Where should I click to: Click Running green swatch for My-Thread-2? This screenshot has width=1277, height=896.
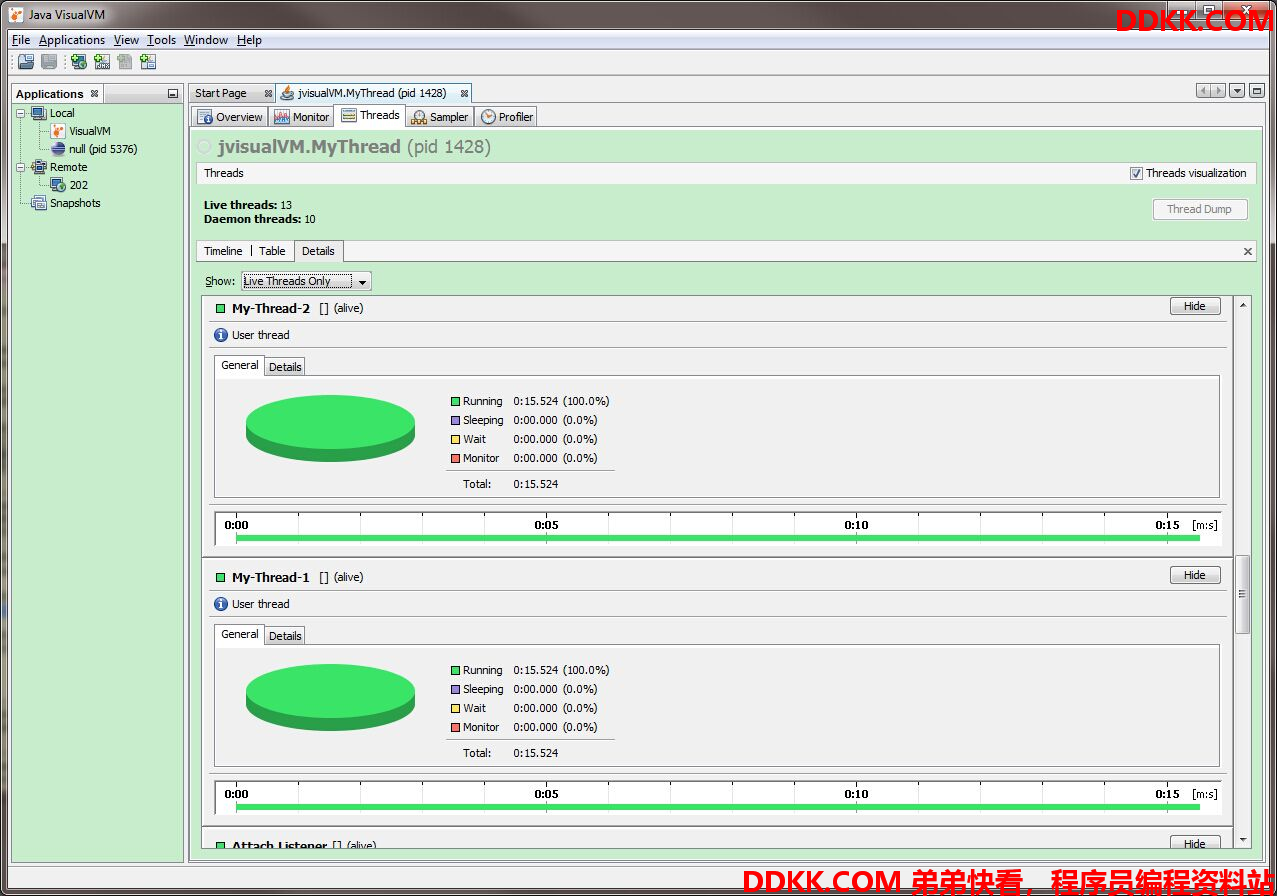tap(455, 401)
